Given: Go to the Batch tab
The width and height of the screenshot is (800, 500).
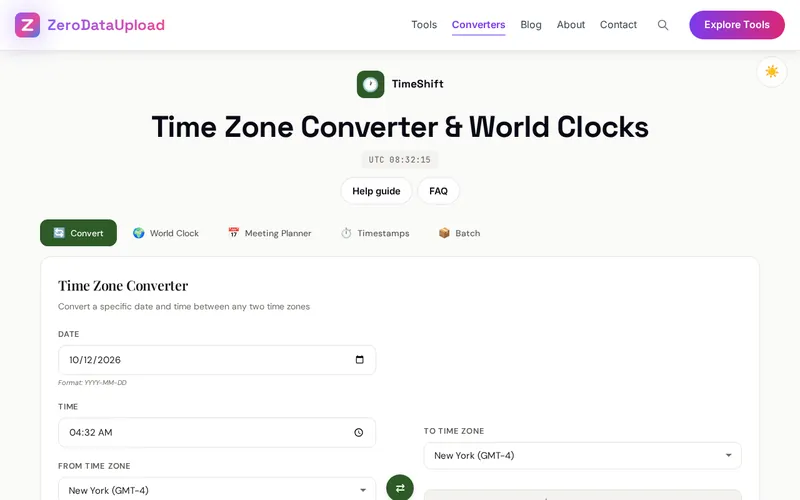Looking at the screenshot, I should coord(459,233).
